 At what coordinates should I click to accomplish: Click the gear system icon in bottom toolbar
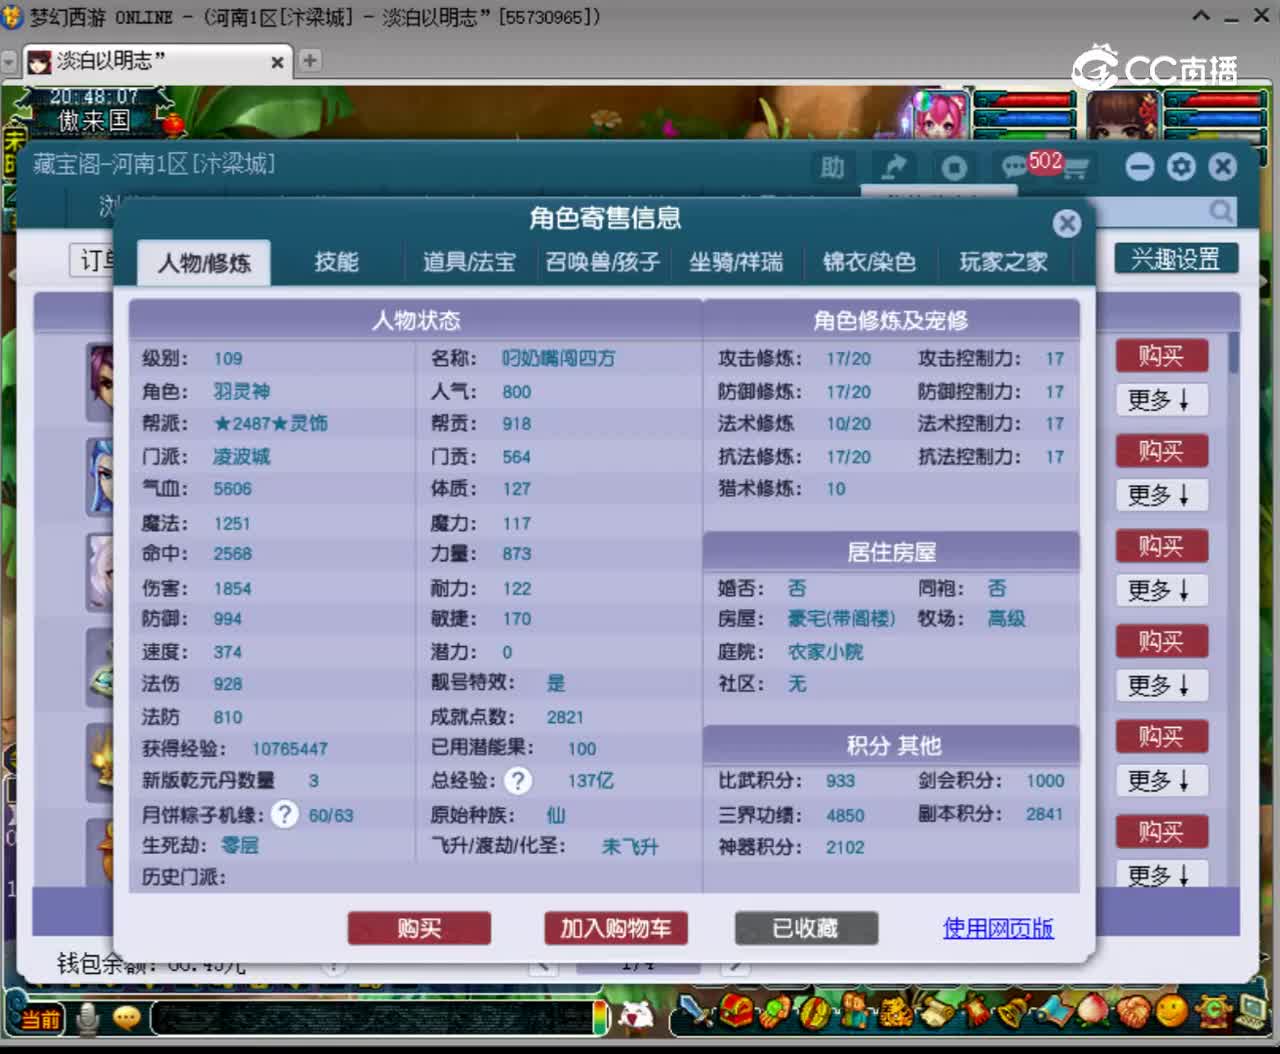[1213, 1012]
